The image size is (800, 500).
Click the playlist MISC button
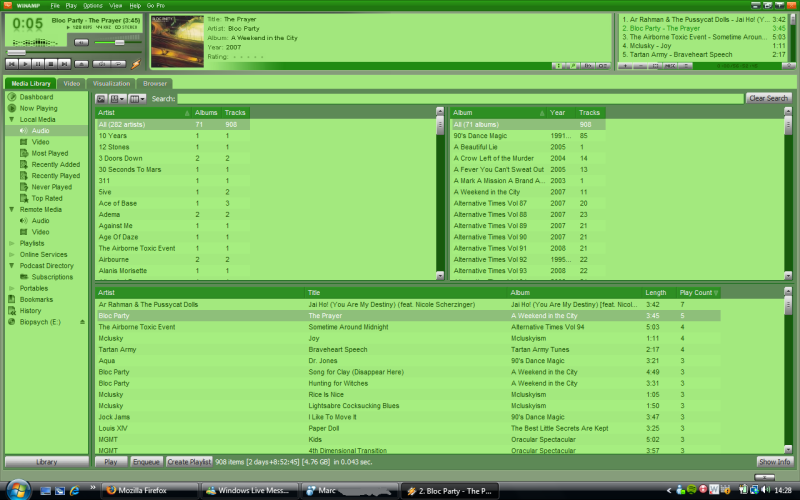(670, 66)
